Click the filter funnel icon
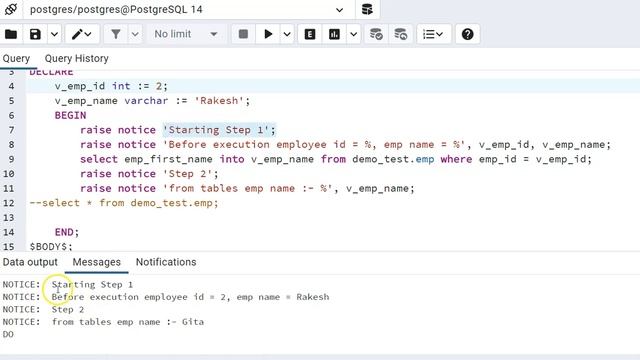Screen dimensions: 640x360 tap(116, 34)
